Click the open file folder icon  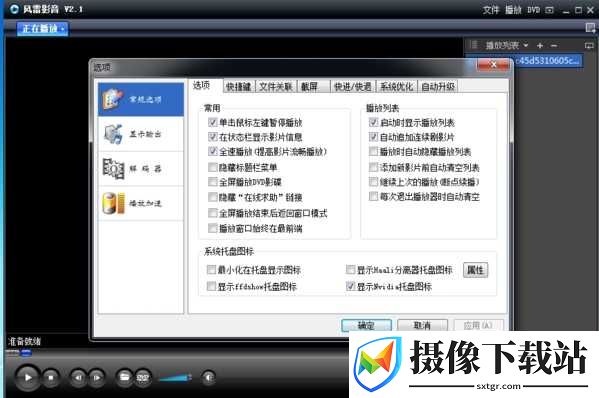pos(124,377)
